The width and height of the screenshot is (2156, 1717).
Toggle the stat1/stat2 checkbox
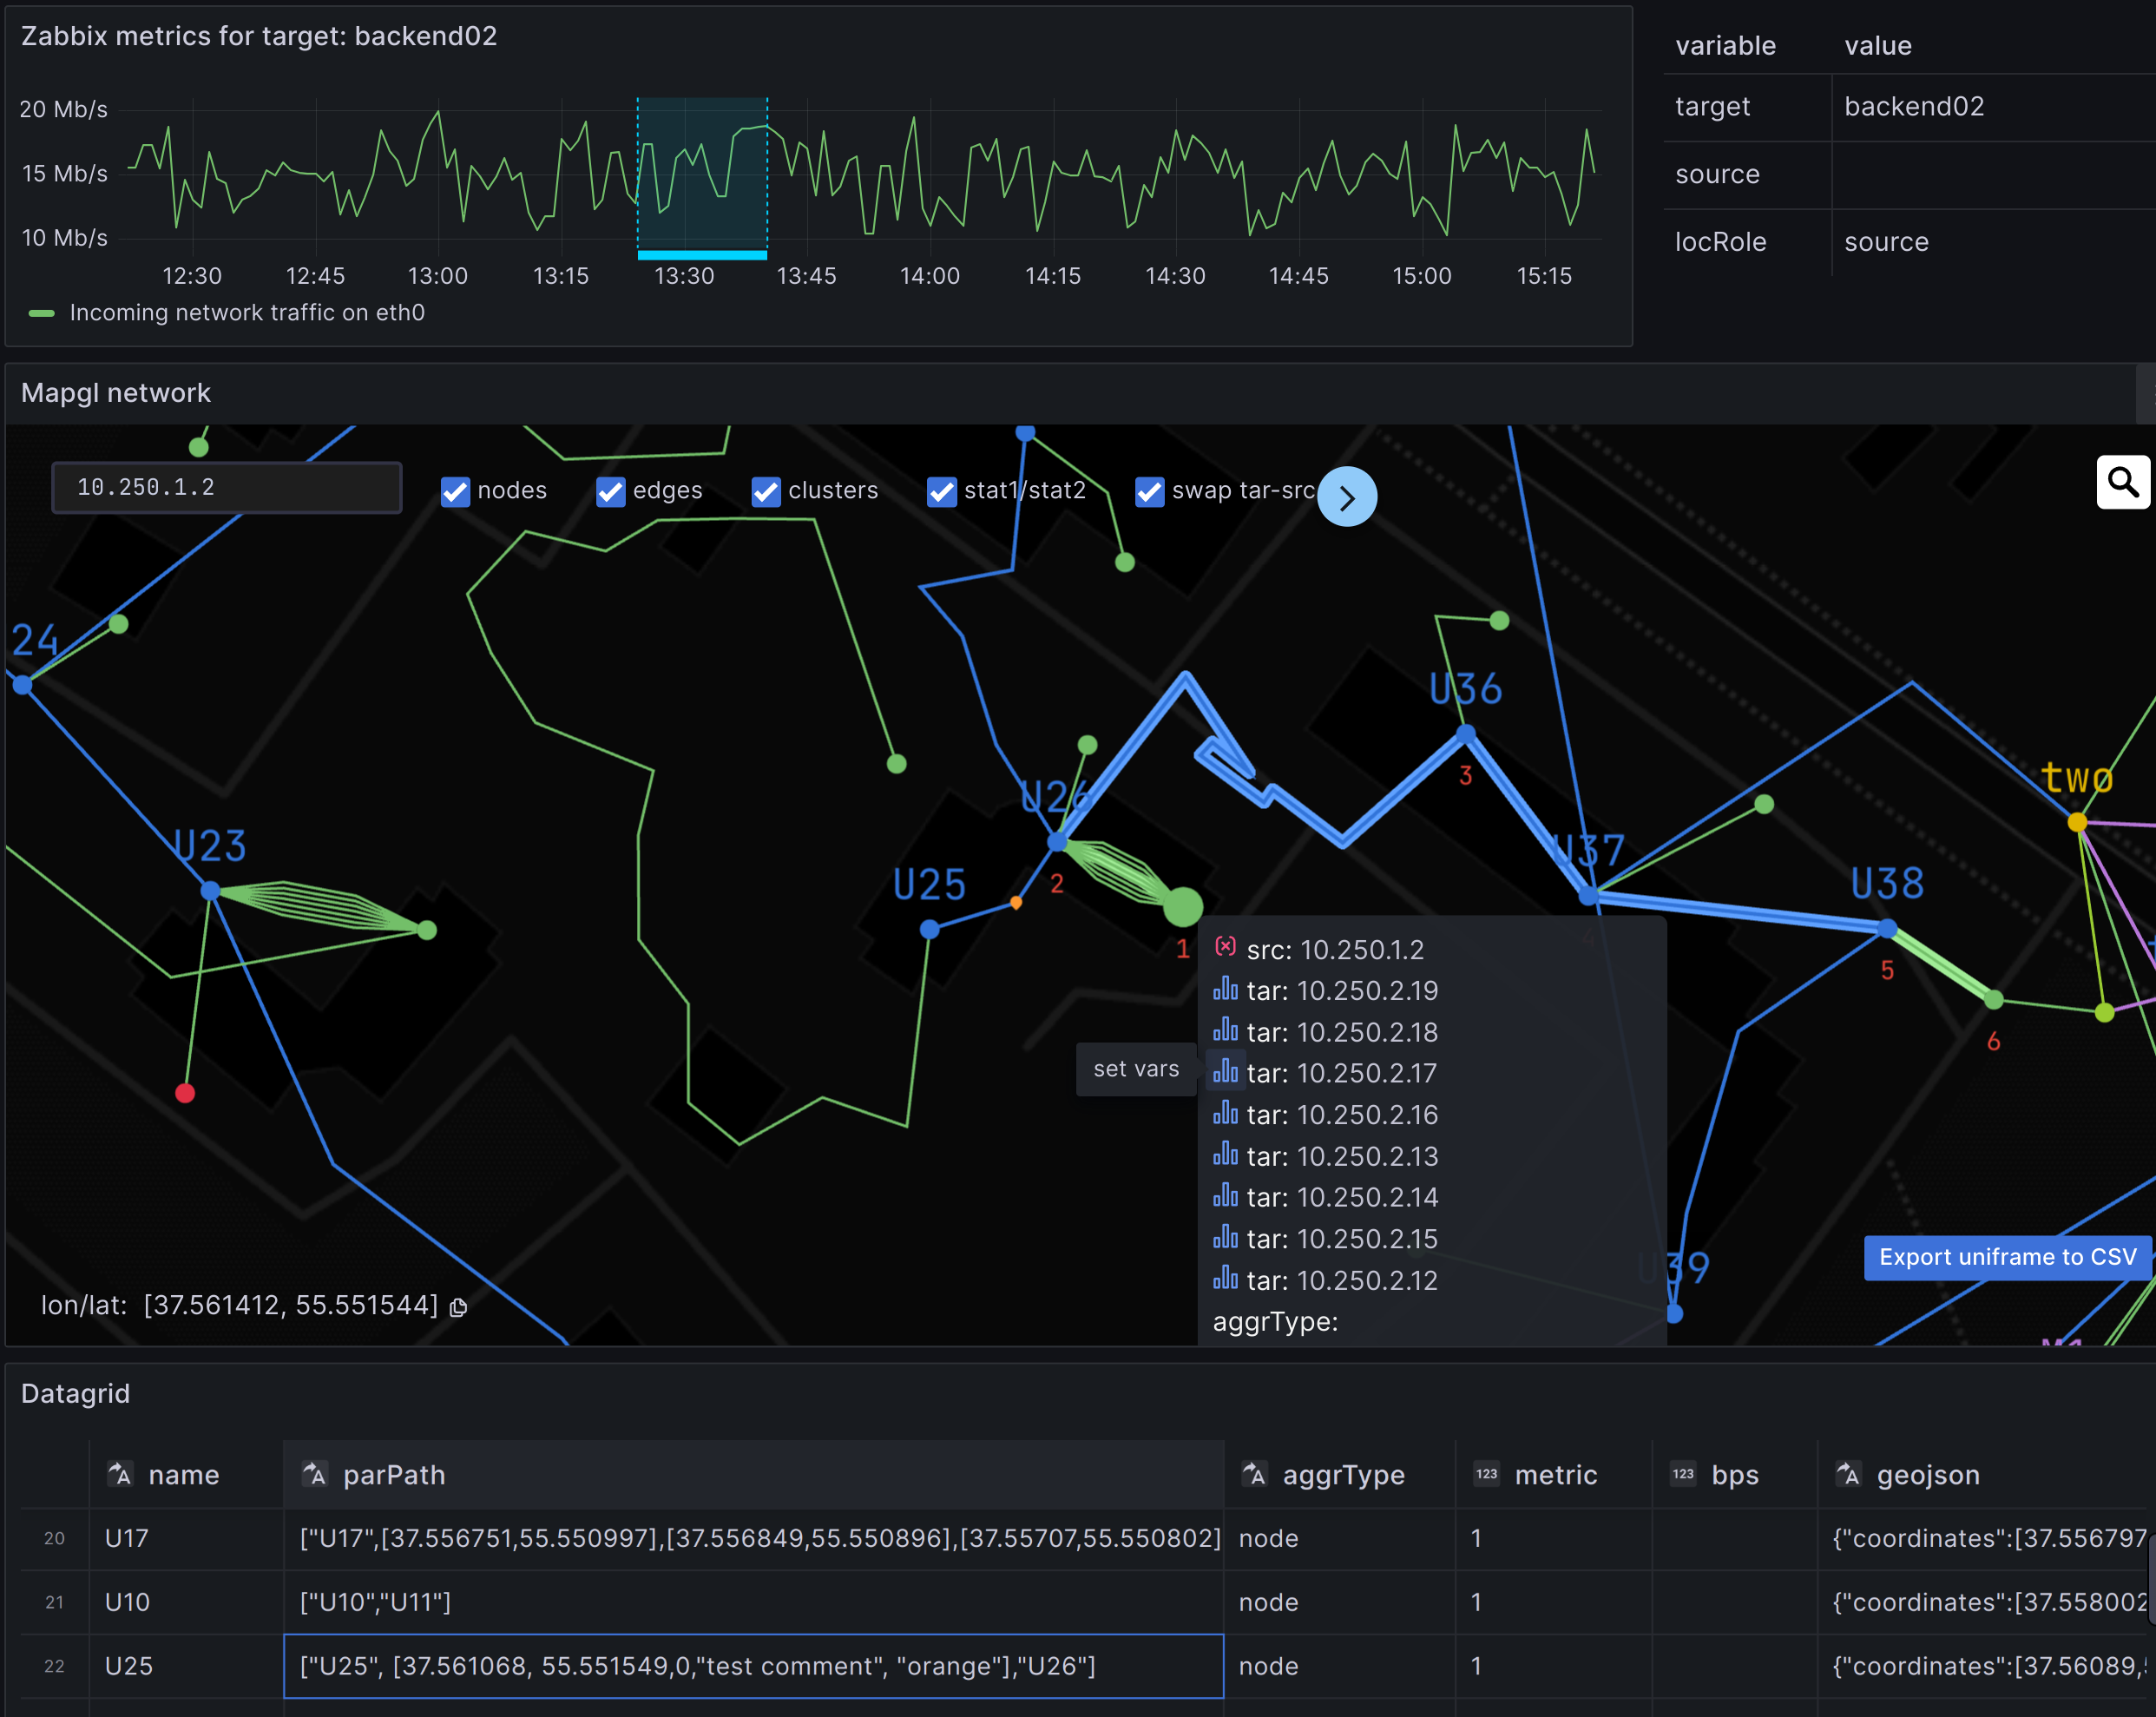click(x=942, y=491)
